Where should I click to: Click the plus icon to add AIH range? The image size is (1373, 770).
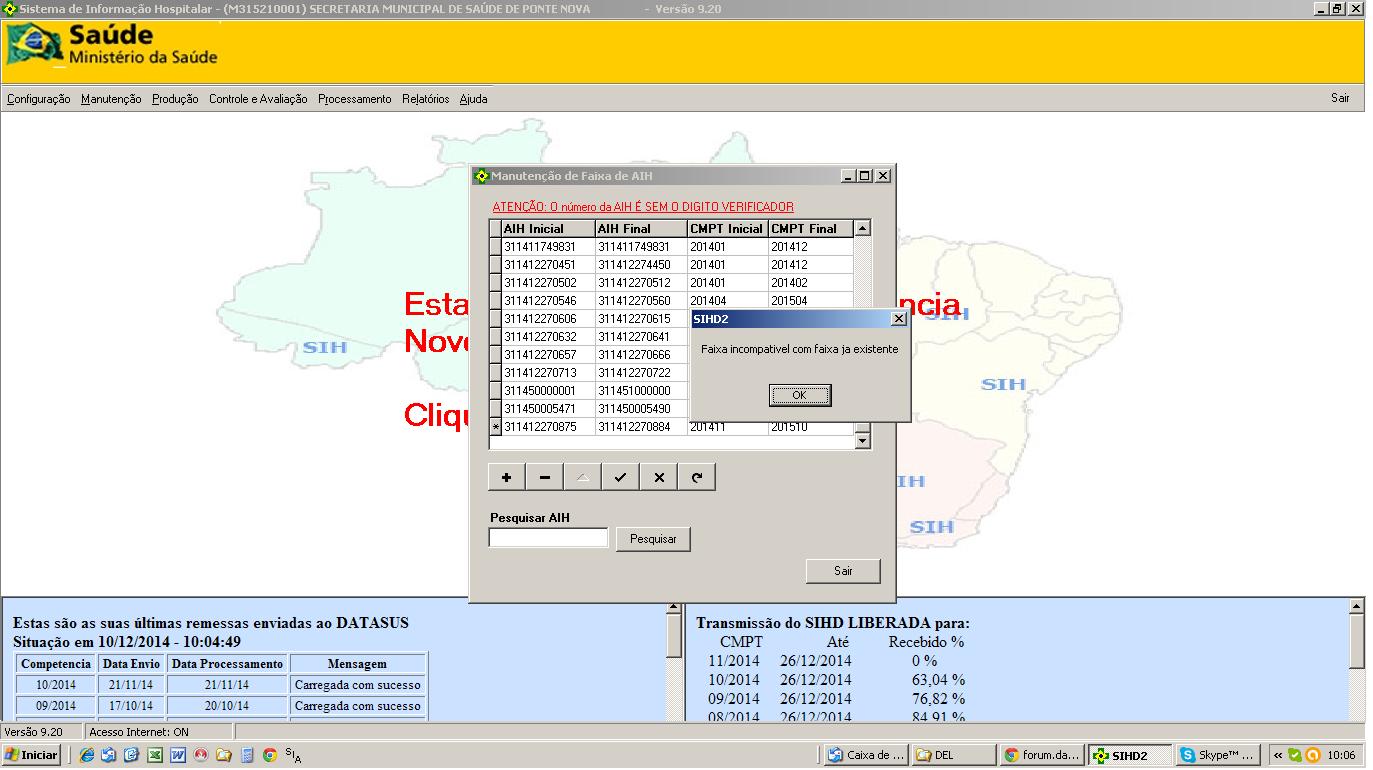coord(506,478)
